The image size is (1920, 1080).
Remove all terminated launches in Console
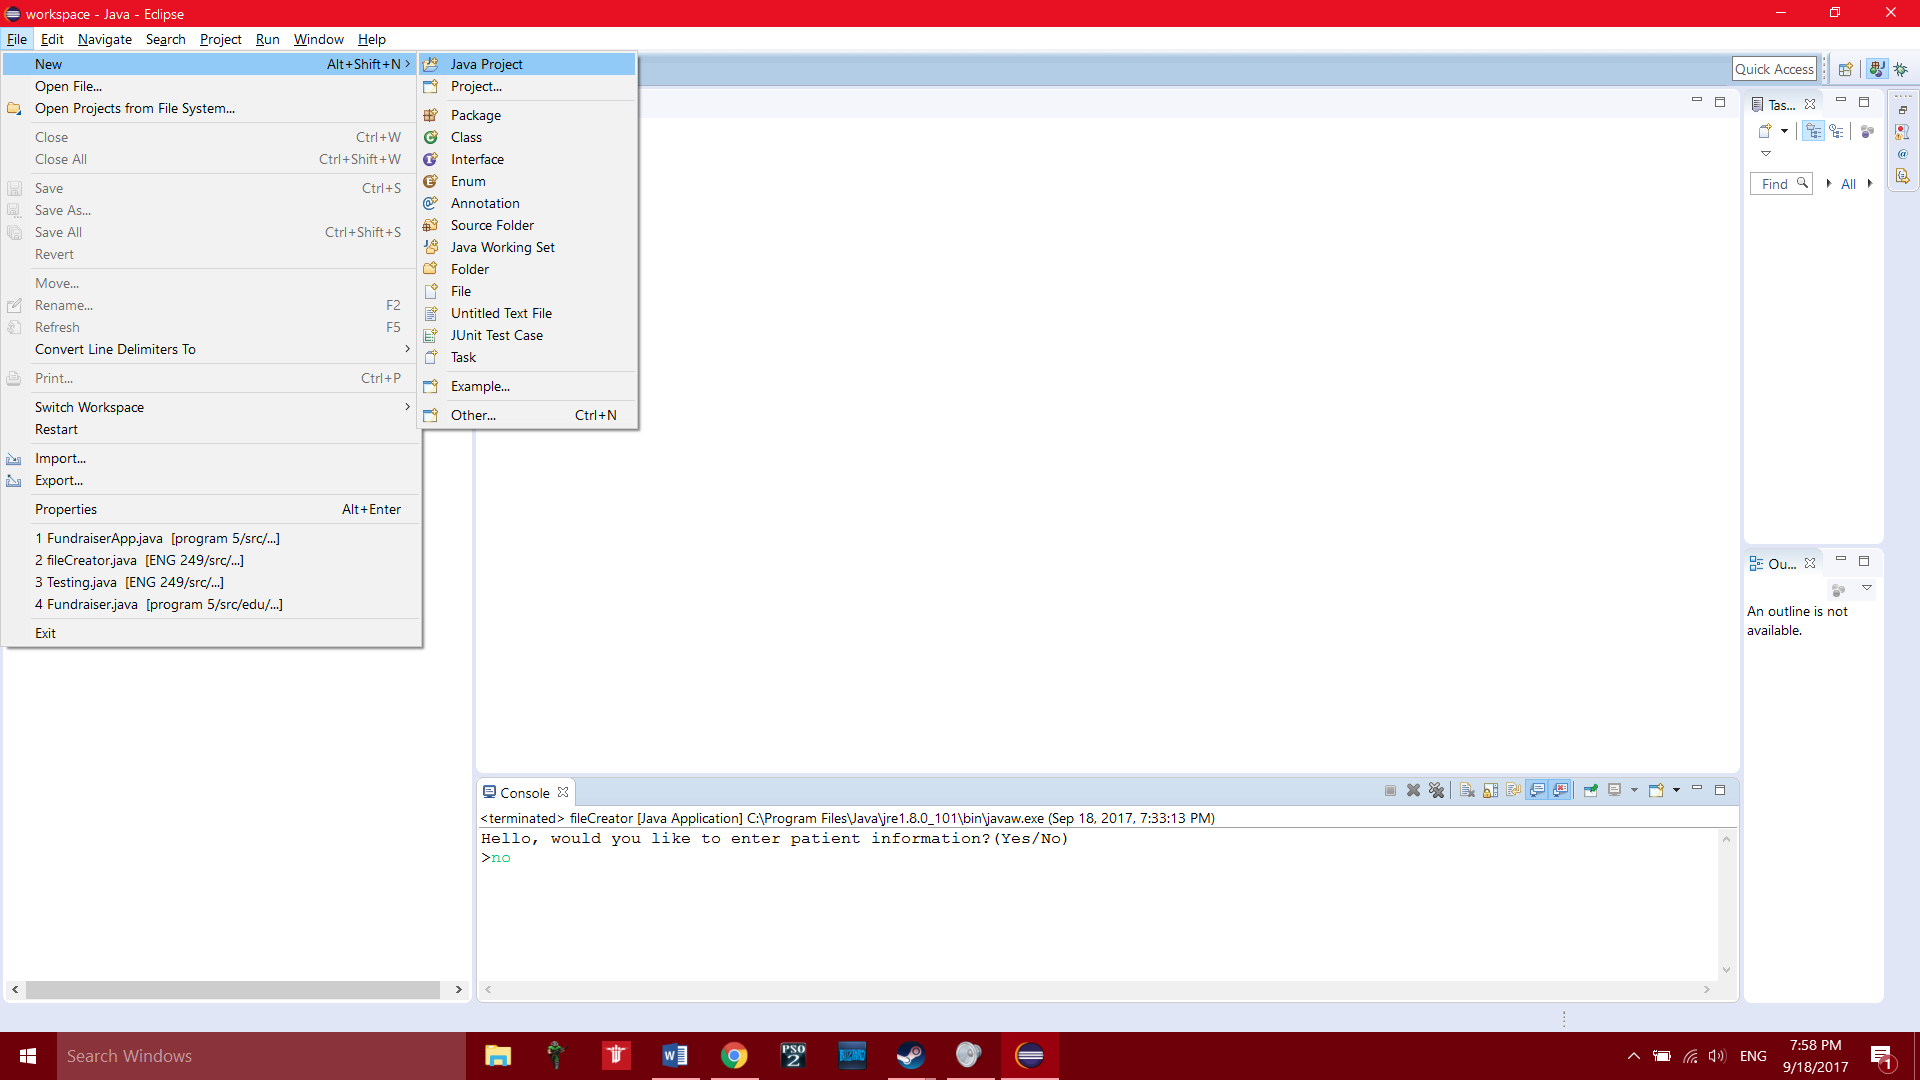coord(1437,790)
